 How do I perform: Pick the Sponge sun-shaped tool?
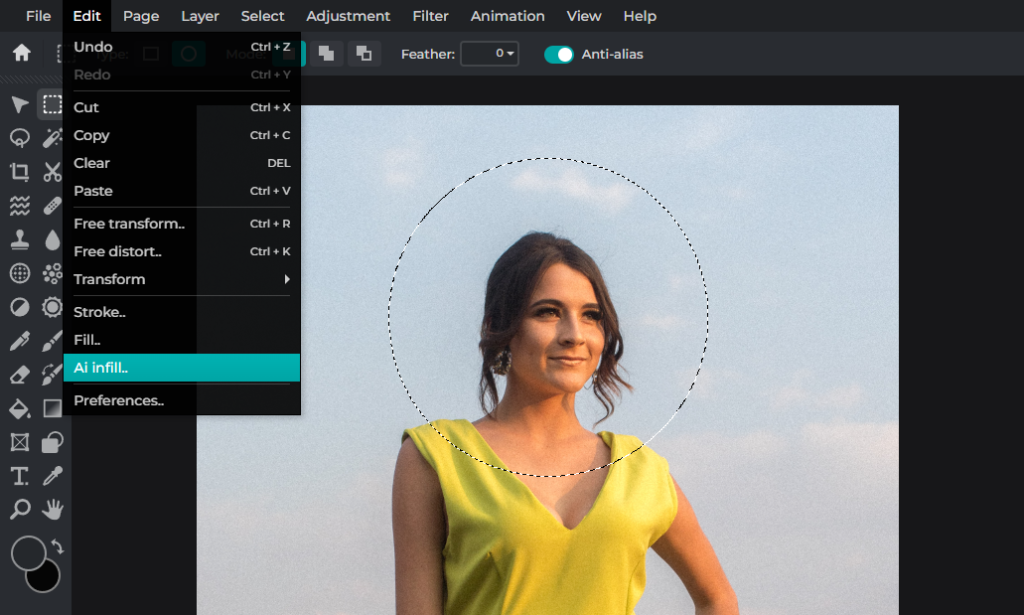click(x=52, y=307)
